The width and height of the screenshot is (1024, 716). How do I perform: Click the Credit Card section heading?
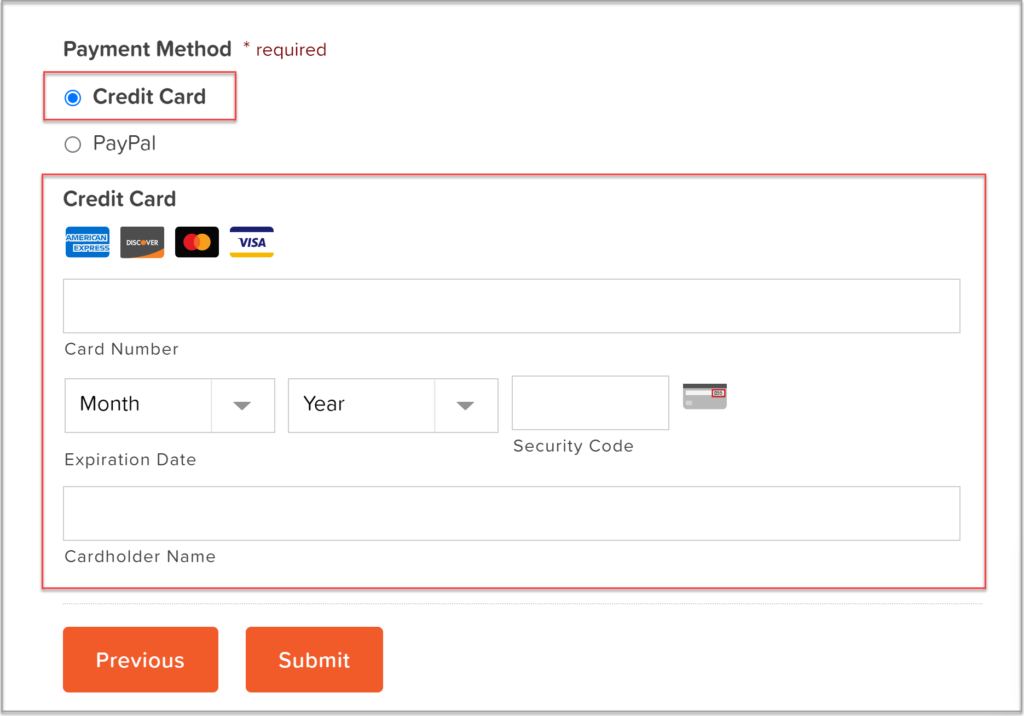pos(119,199)
